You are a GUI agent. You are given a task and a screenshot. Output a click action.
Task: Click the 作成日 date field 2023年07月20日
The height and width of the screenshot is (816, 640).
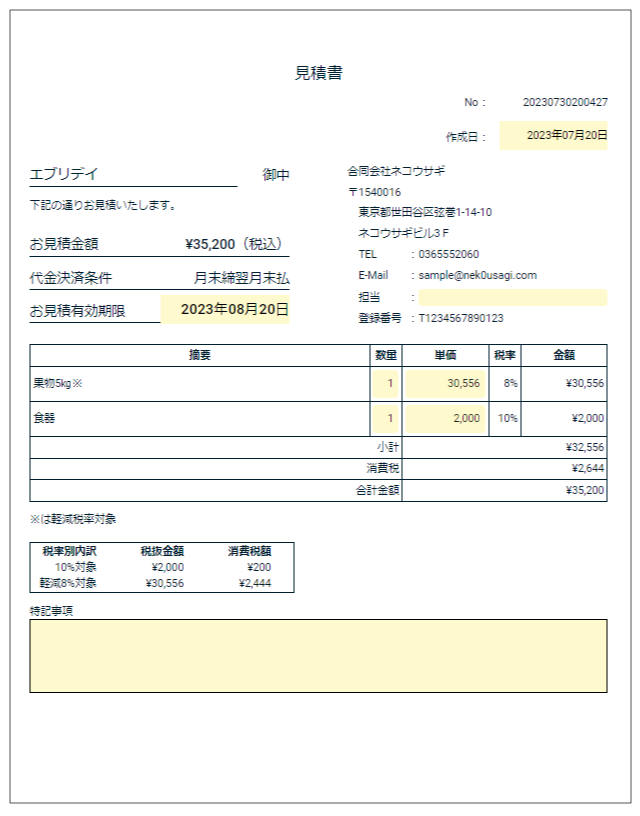point(553,136)
